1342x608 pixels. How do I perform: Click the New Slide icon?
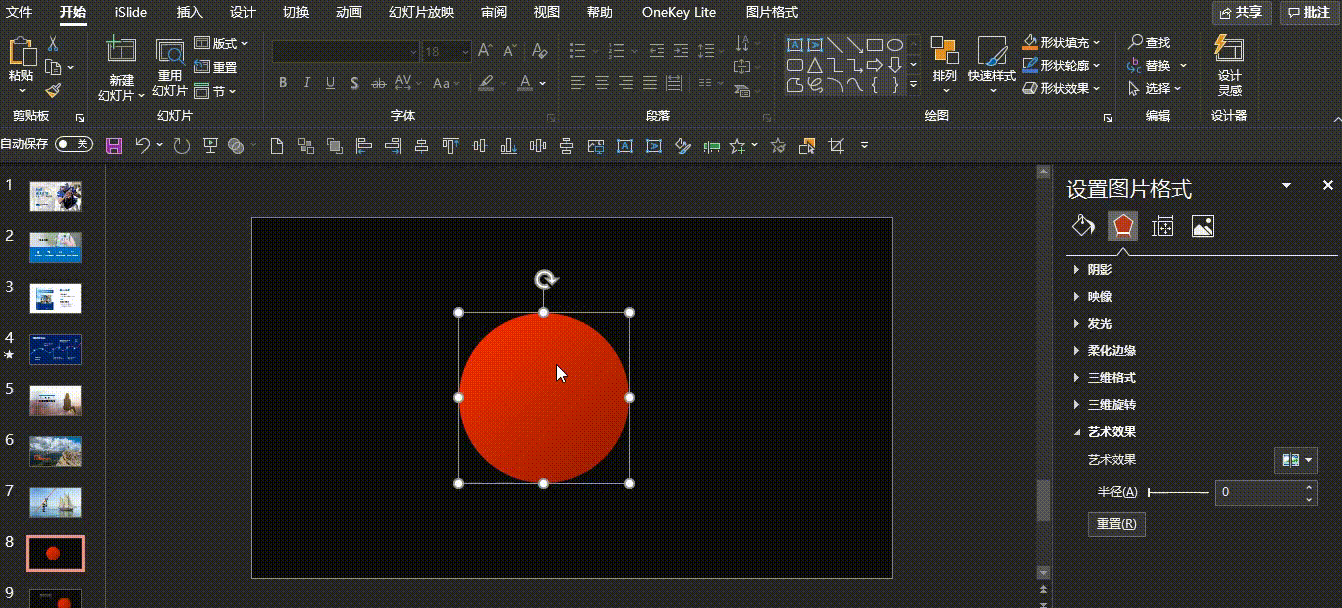pos(121,52)
